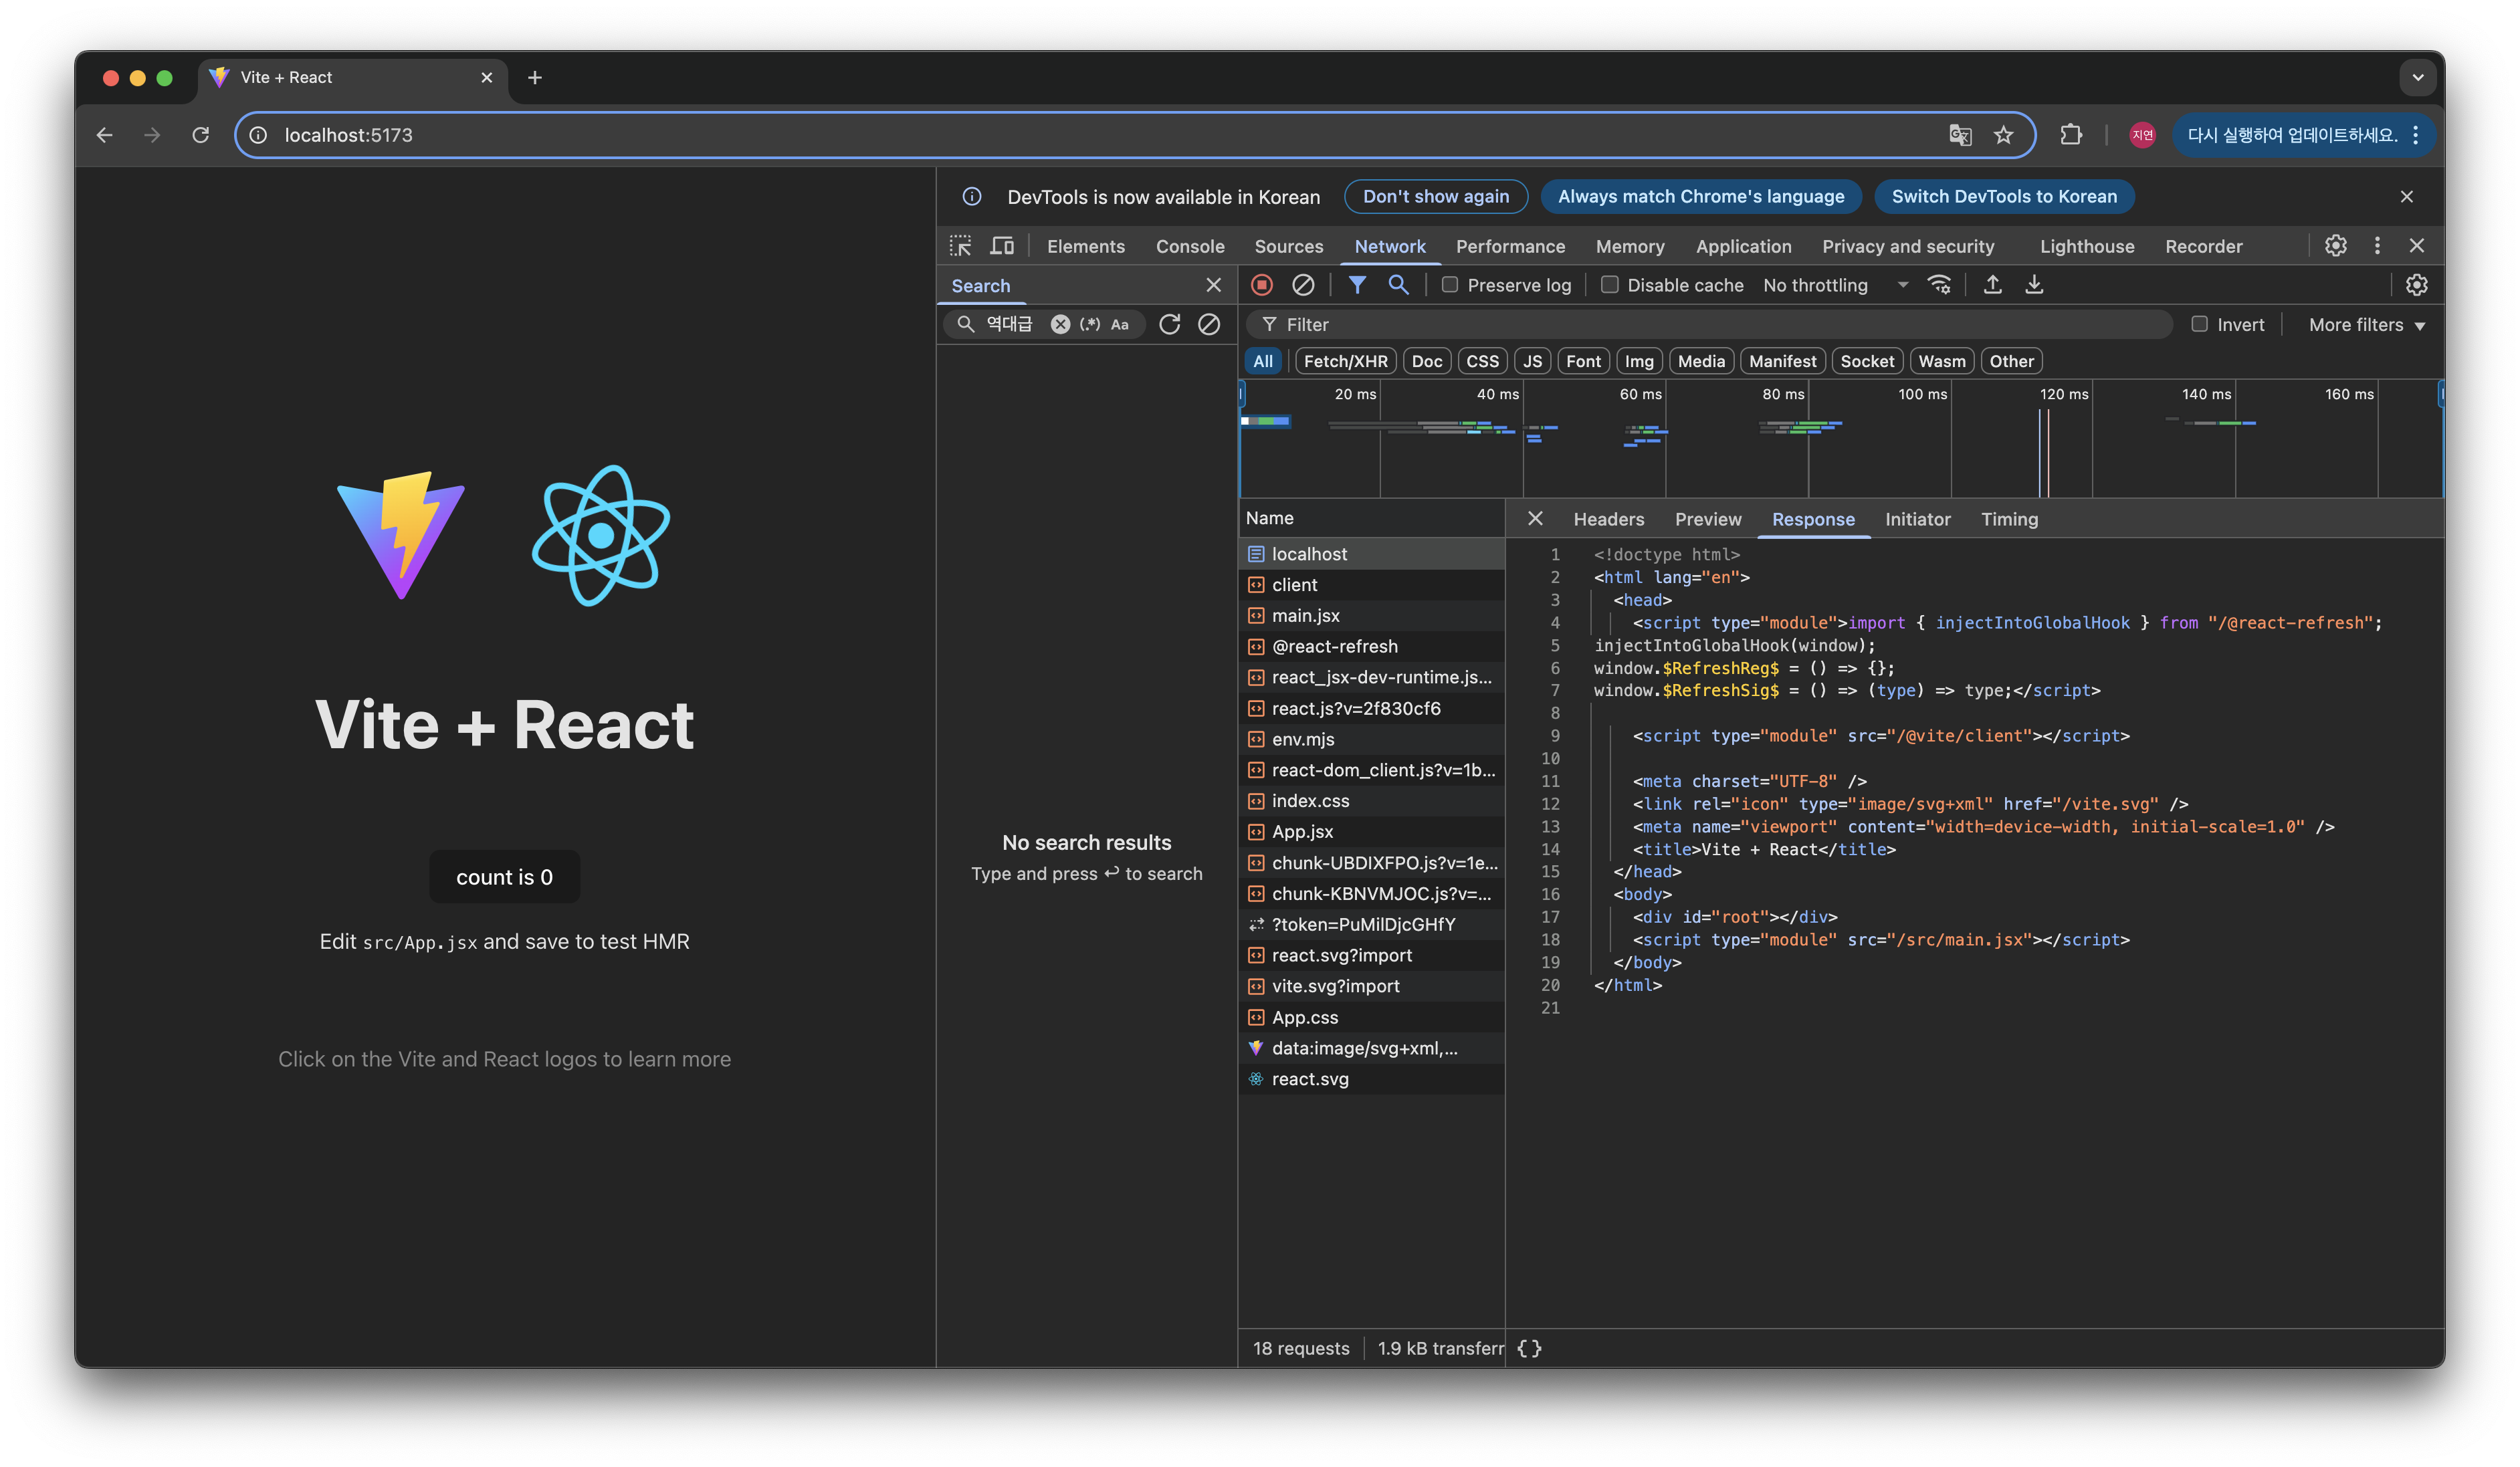The height and width of the screenshot is (1467, 2520).
Task: Expand the More filters dropdown
Action: (2366, 325)
